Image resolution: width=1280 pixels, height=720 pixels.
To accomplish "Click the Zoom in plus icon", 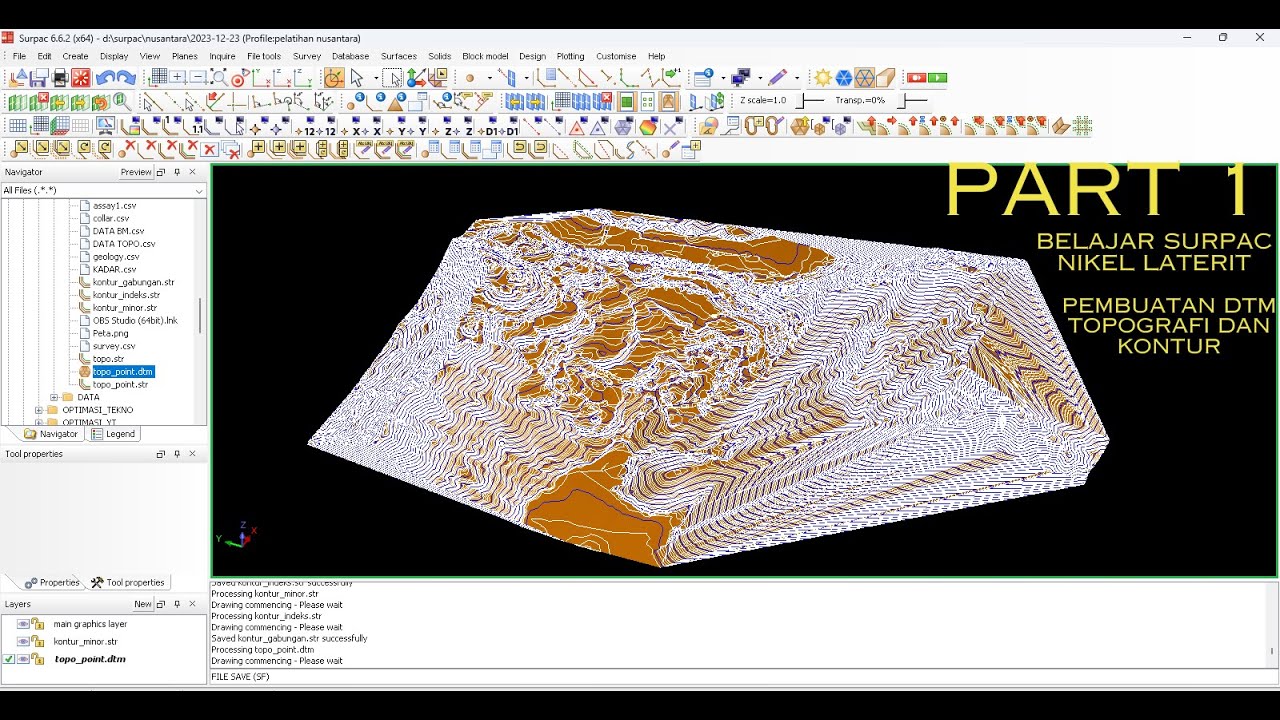I will tap(178, 77).
